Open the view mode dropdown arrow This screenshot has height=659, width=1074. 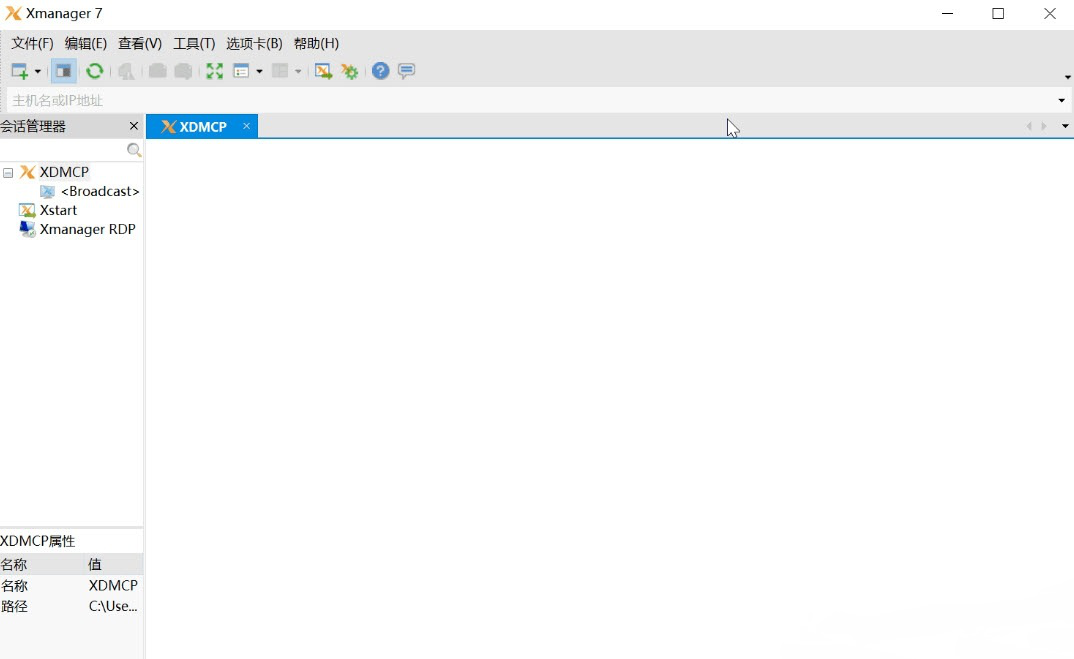(258, 70)
